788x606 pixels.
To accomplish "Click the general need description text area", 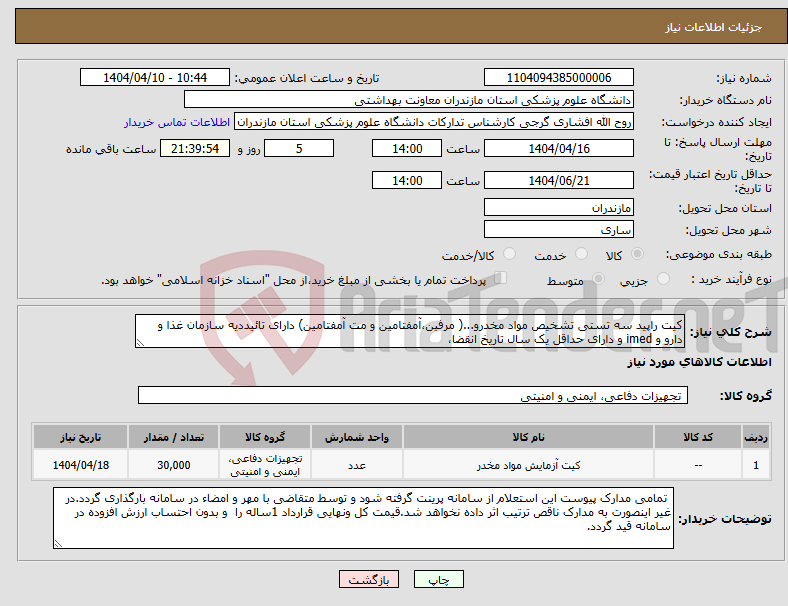I will pyautogui.click(x=410, y=331).
